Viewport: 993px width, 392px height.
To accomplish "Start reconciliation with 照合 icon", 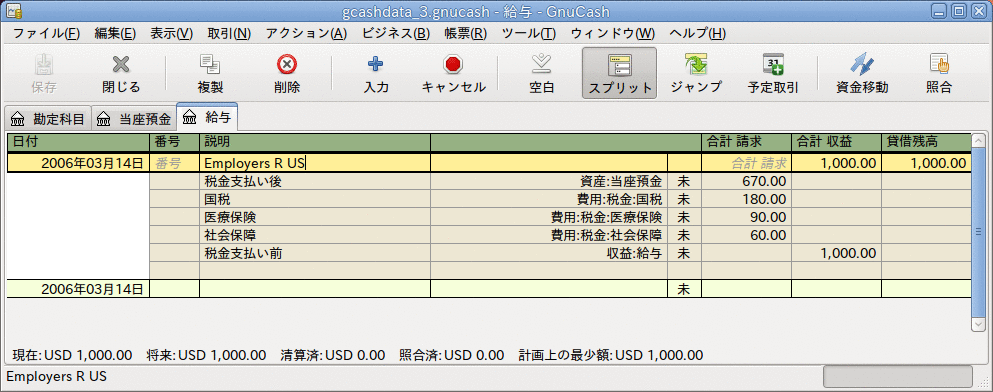I will [939, 64].
